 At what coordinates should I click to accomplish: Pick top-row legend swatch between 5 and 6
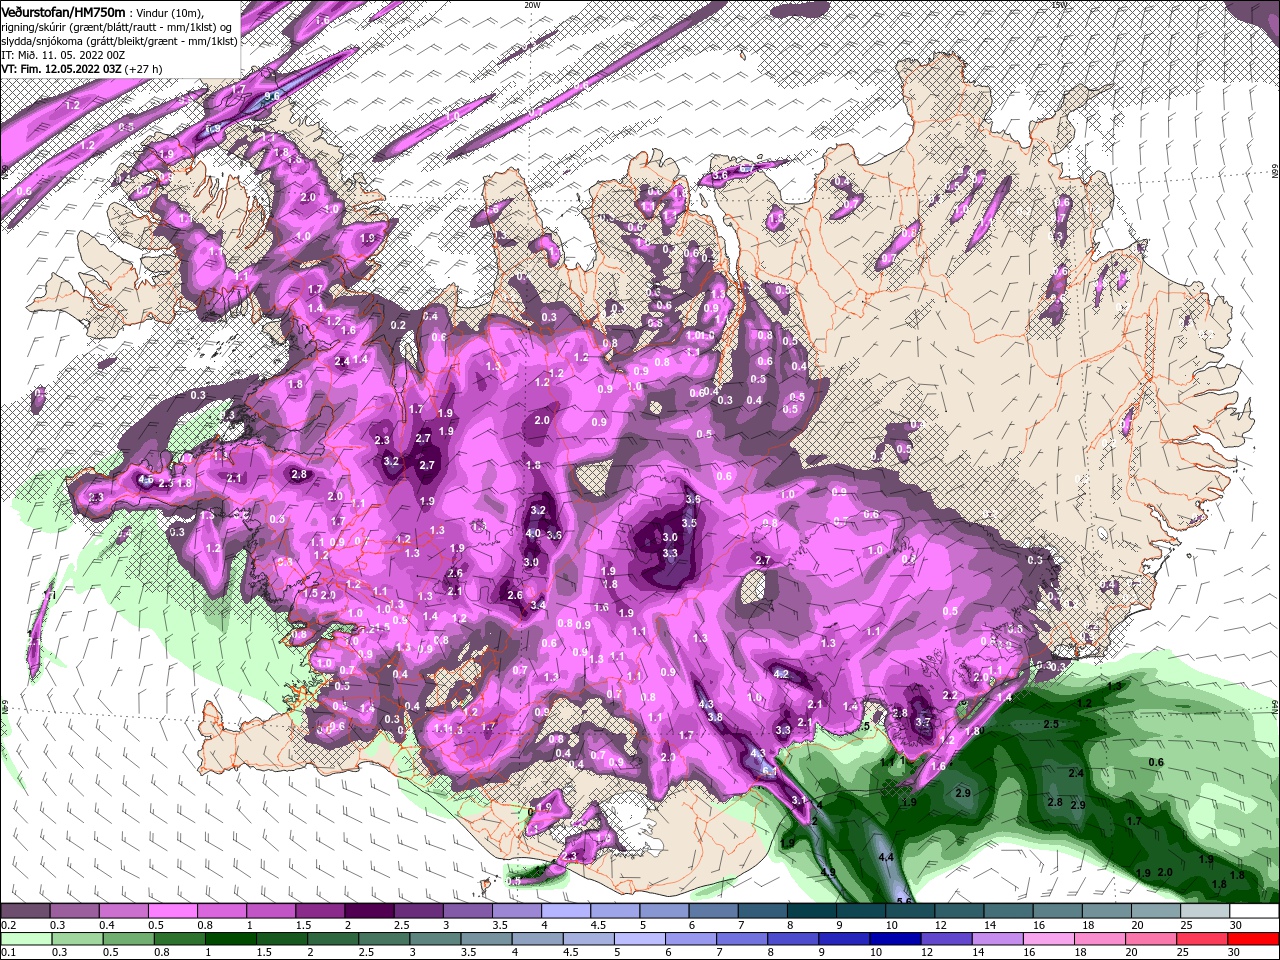(664, 909)
